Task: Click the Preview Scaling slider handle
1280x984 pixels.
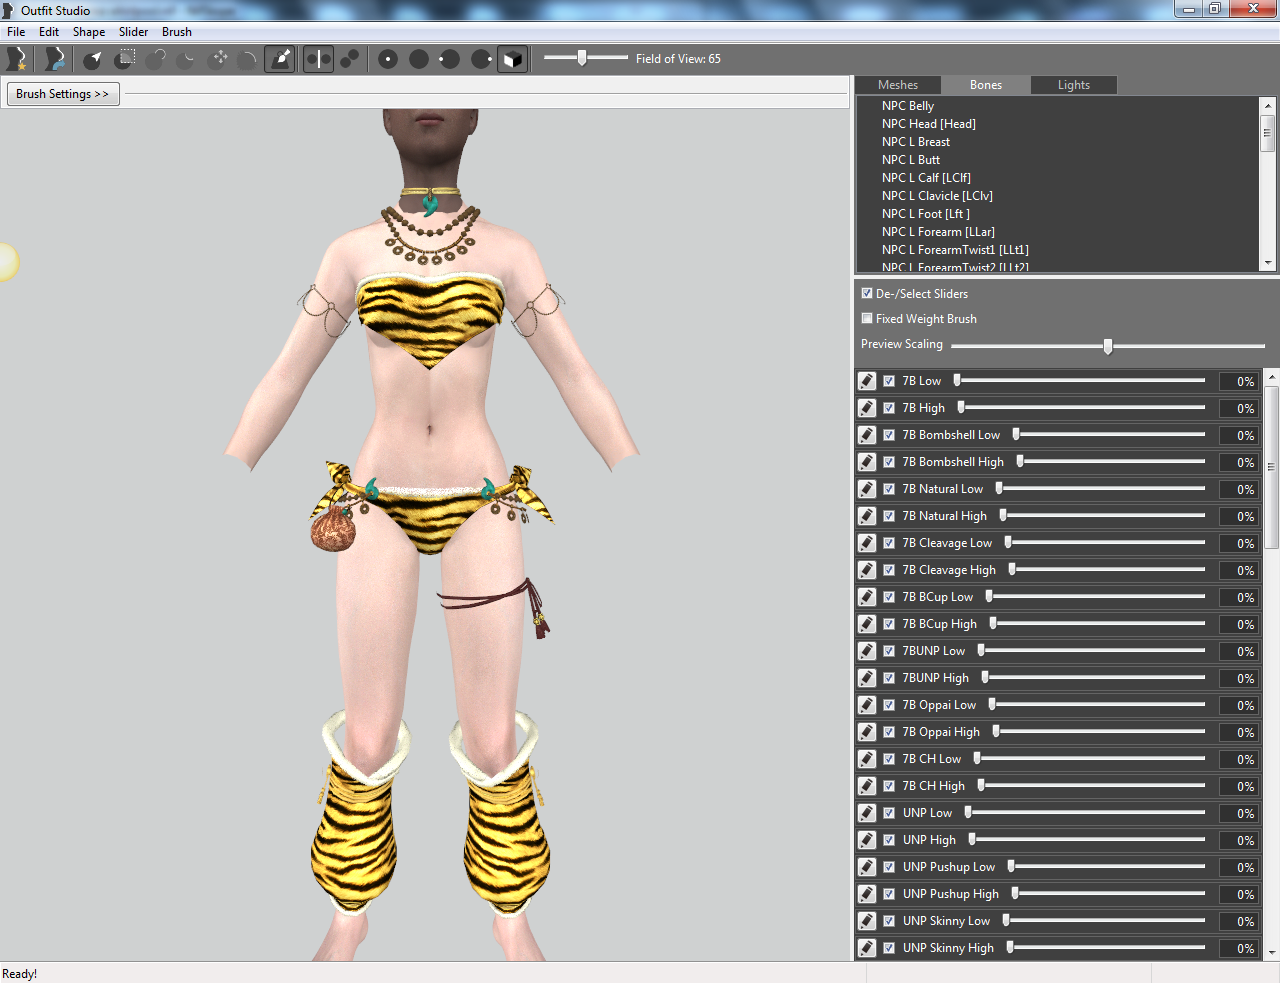Action: [x=1108, y=346]
